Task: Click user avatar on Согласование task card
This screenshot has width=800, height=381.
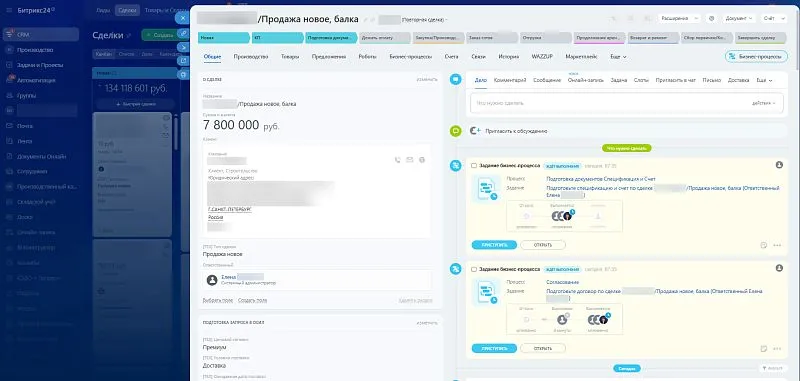Action: pos(779,268)
